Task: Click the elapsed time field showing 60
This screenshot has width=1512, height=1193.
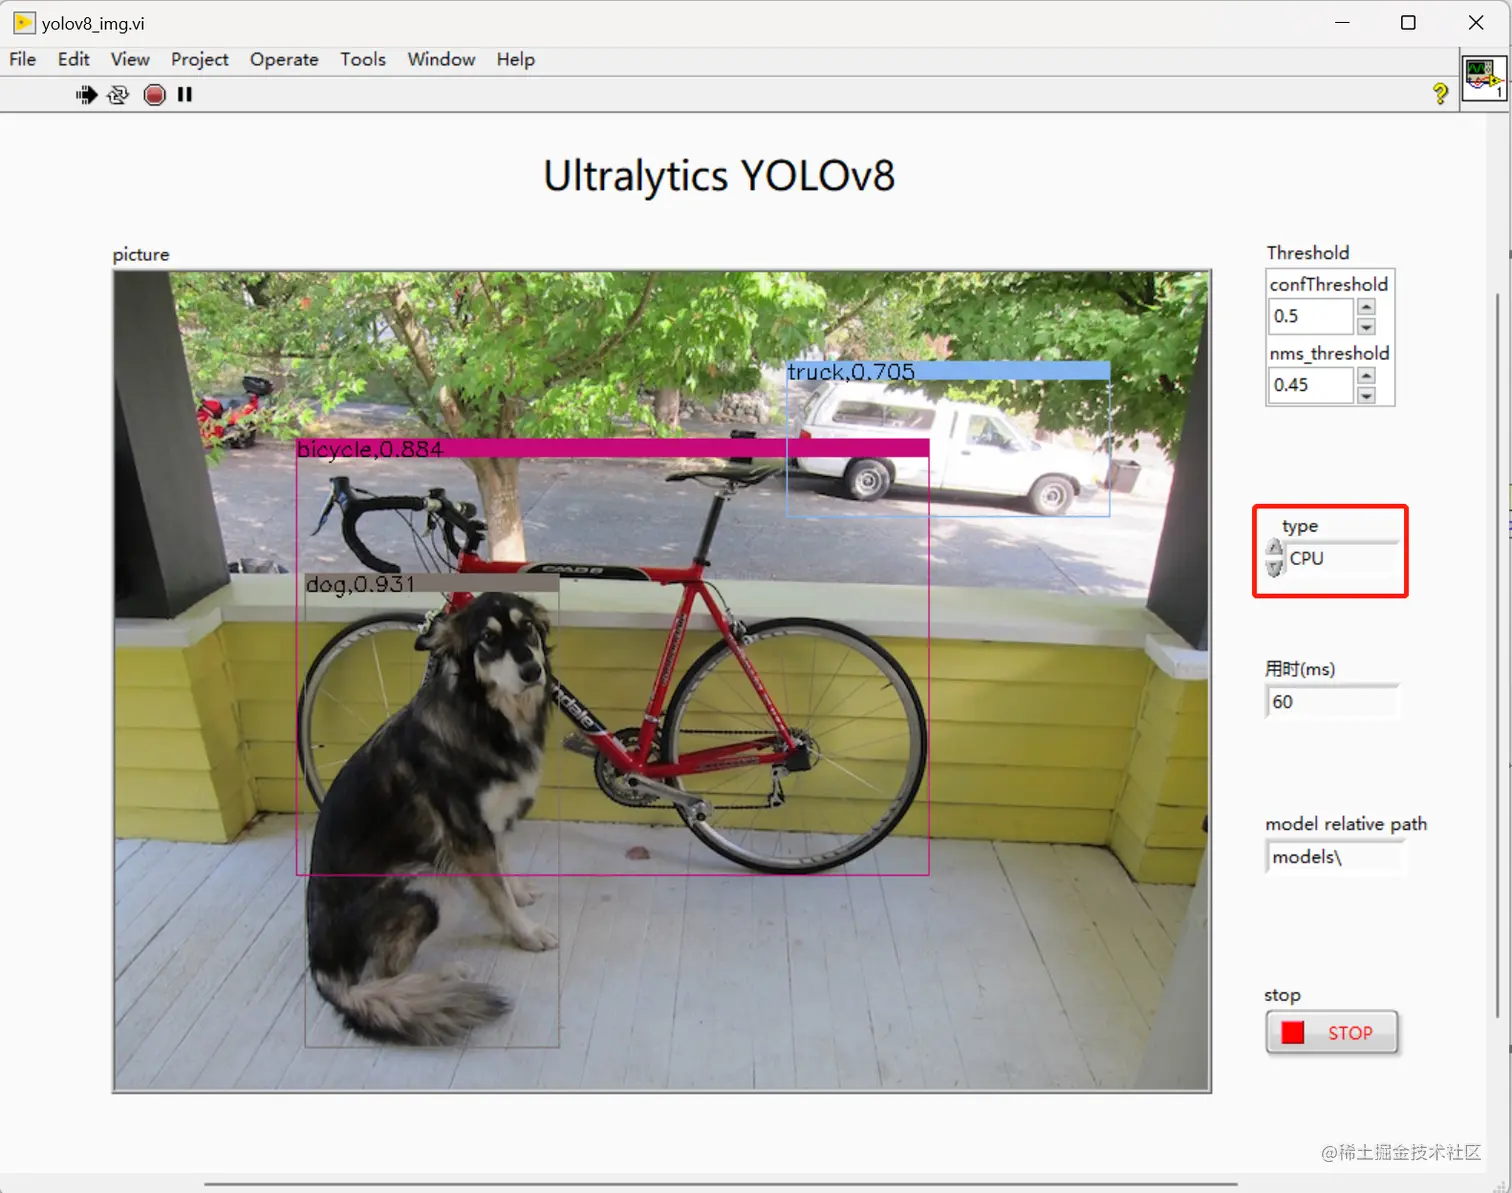Action: coord(1331,702)
